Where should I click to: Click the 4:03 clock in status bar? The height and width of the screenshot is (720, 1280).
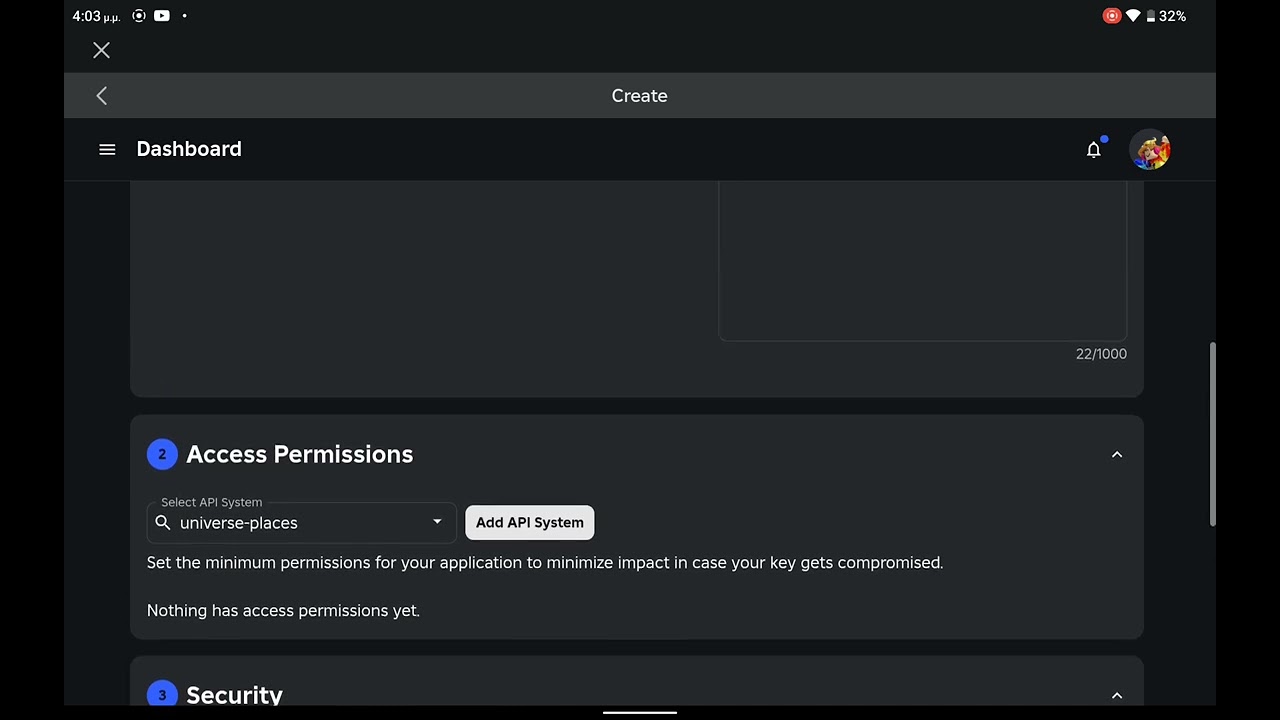[96, 16]
